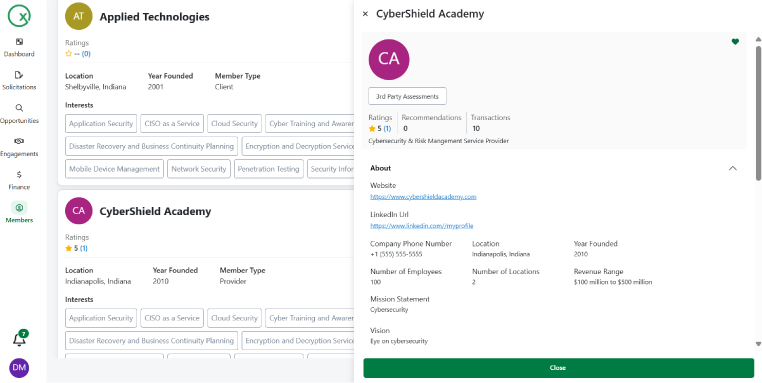Toggle the green heart favorite icon
762x383 pixels.
click(x=735, y=42)
